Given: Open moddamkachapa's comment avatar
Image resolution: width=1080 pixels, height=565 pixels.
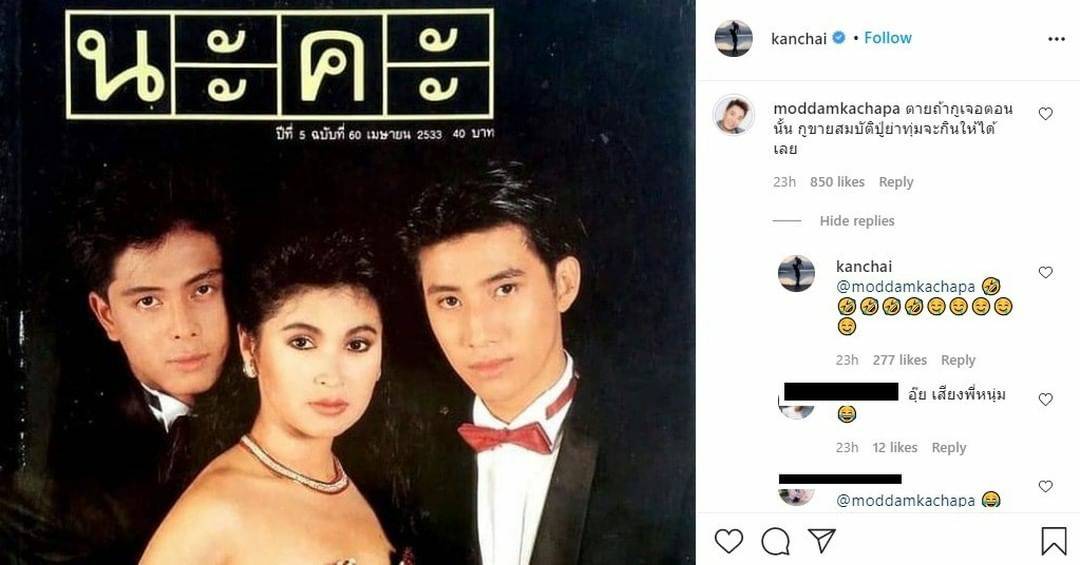Looking at the screenshot, I should click(x=734, y=115).
